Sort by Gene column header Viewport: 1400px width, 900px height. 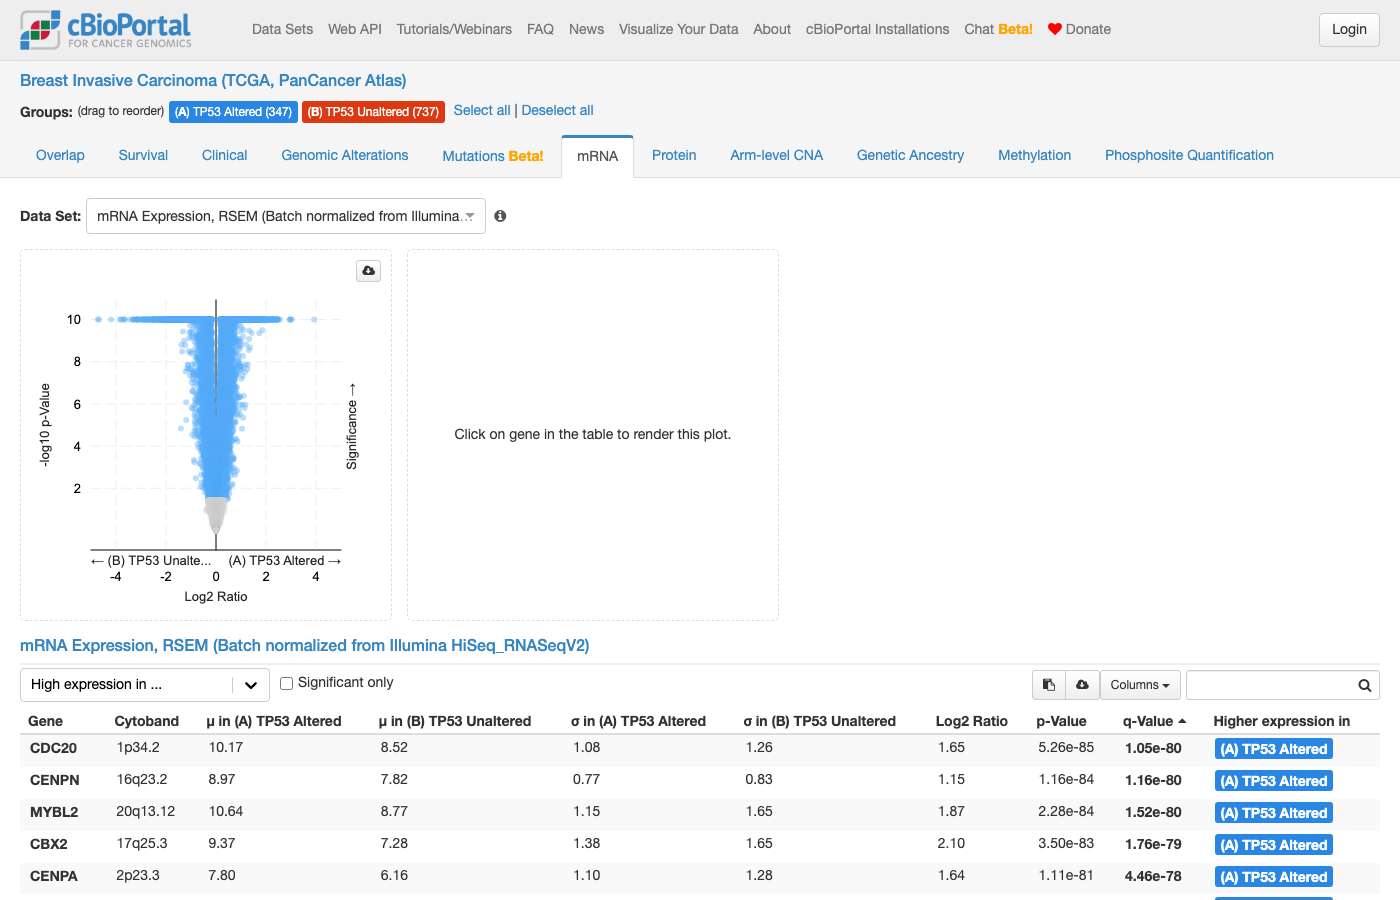[45, 721]
